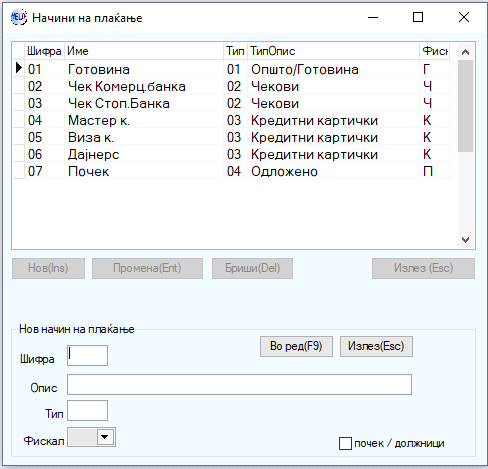Click the Тип input box
This screenshot has width=488, height=469.
[87, 411]
